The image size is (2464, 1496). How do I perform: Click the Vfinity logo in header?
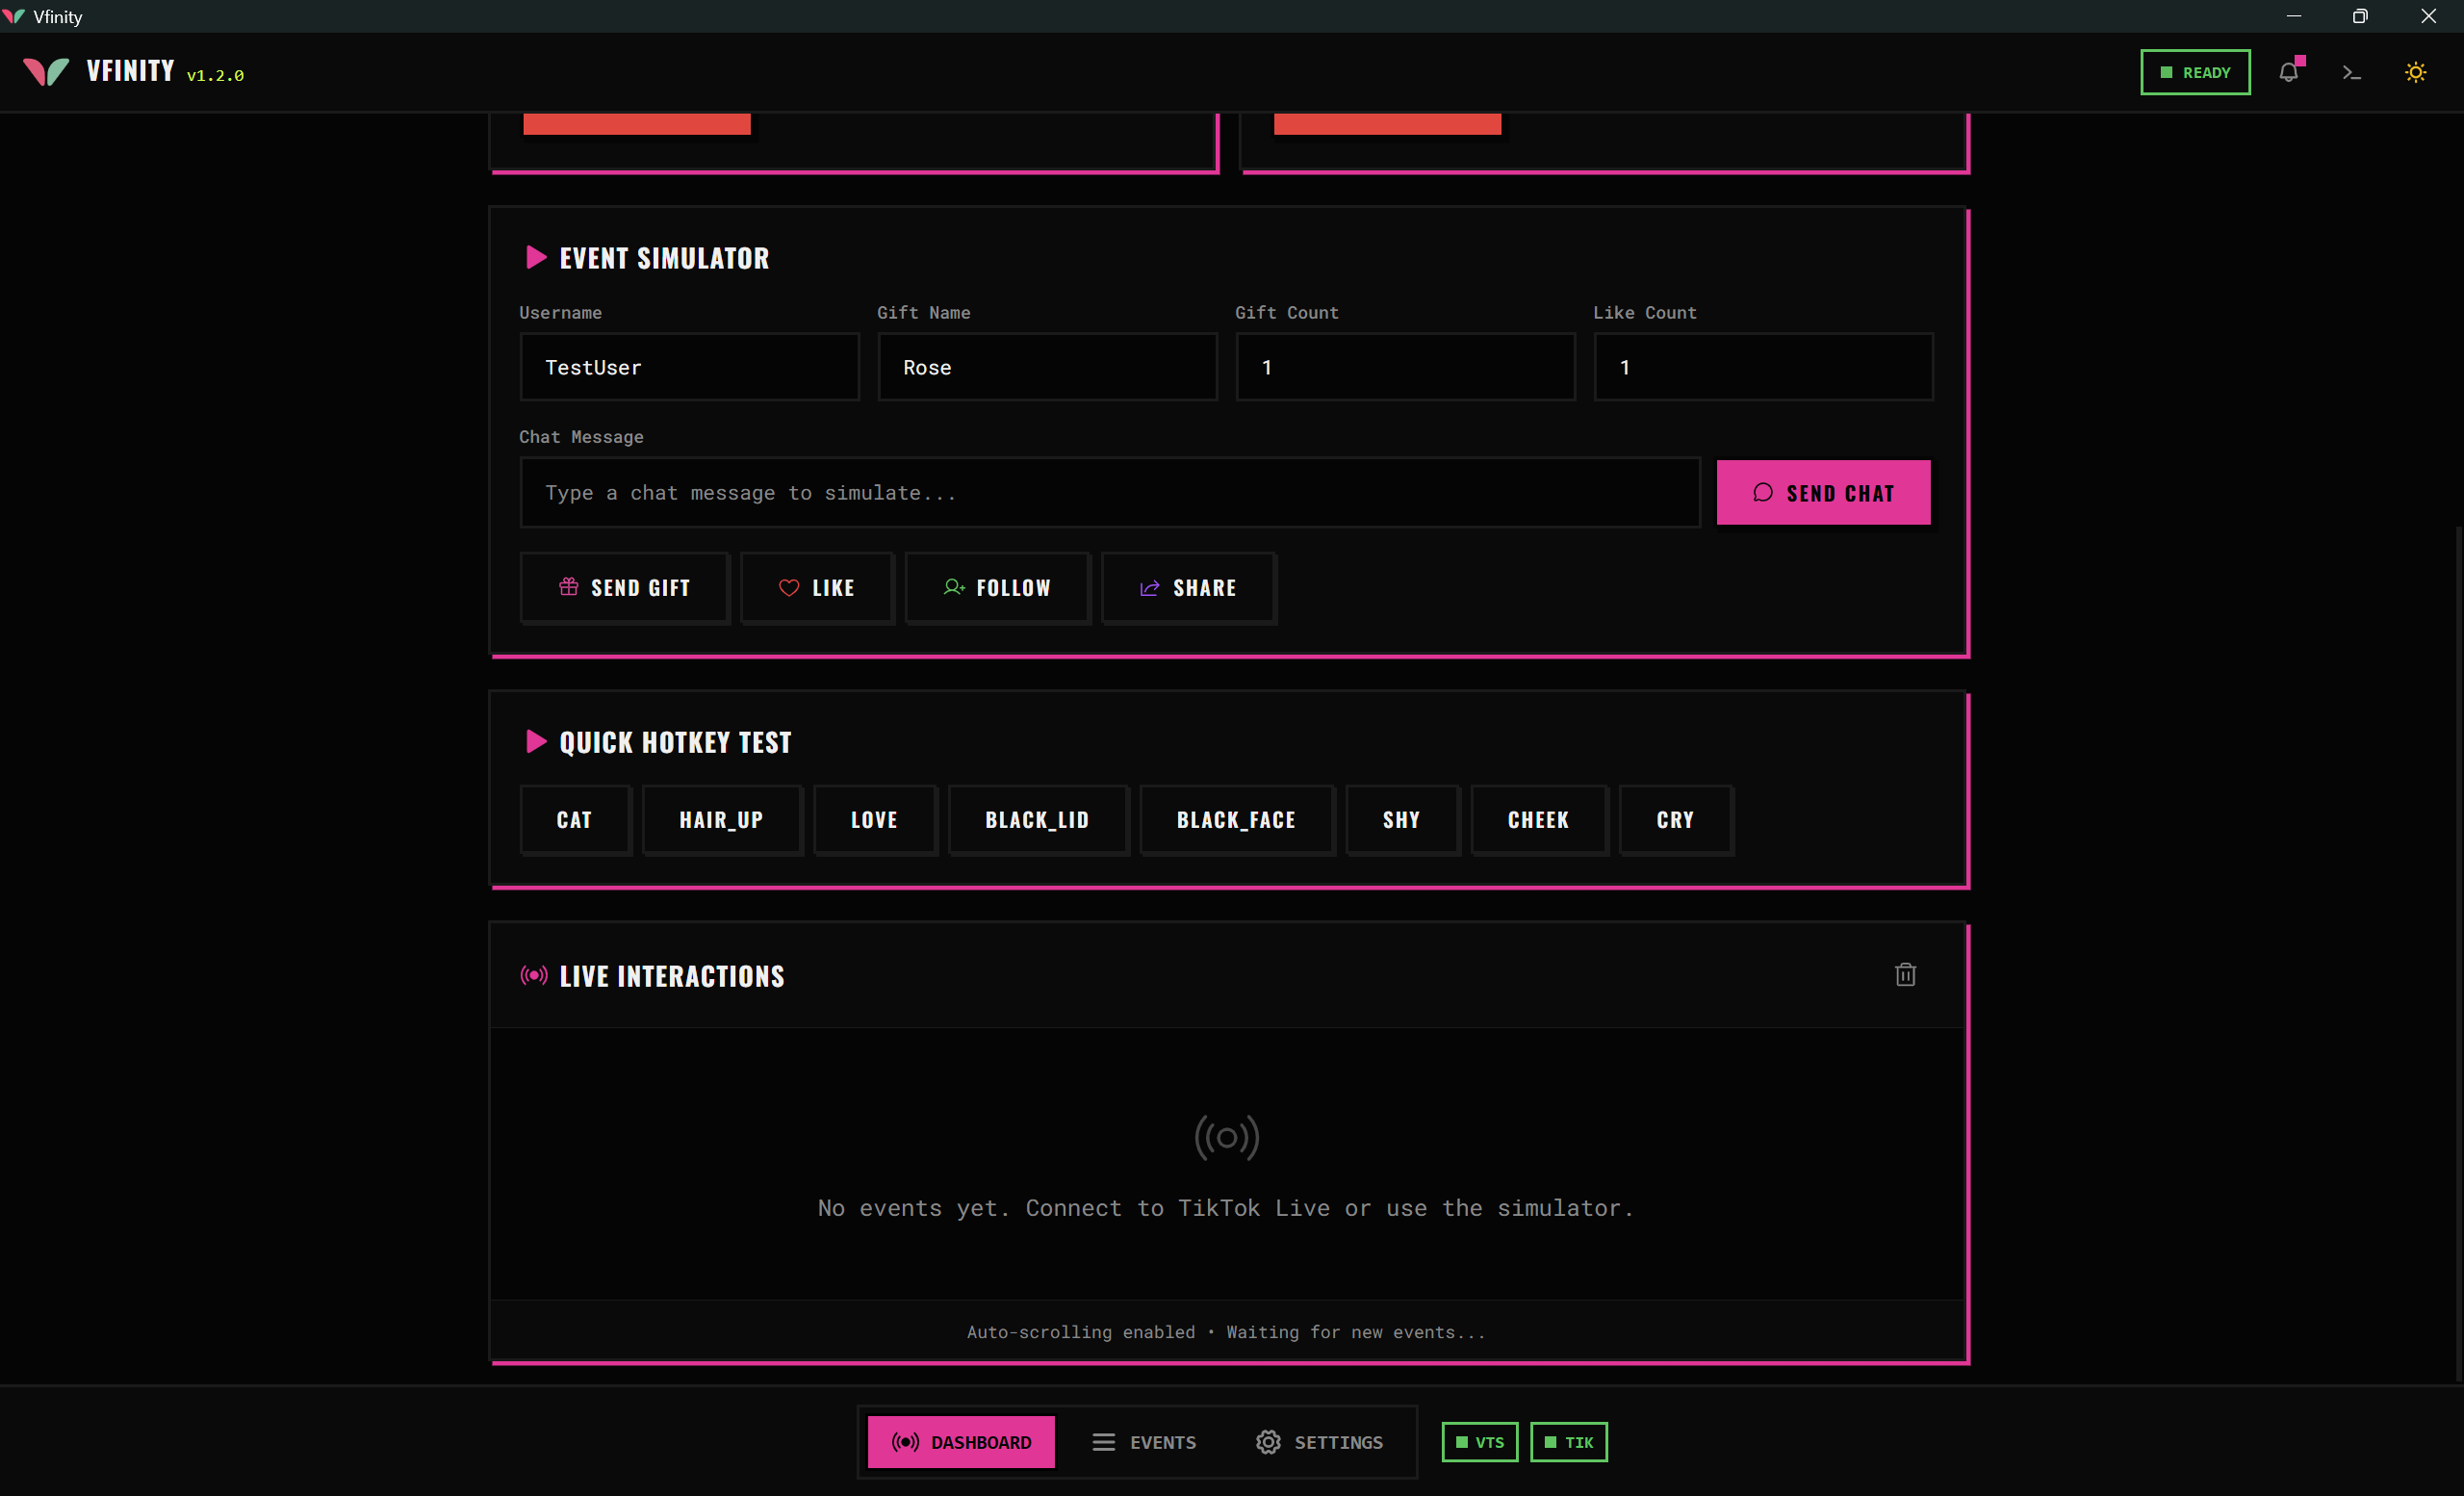(46, 71)
